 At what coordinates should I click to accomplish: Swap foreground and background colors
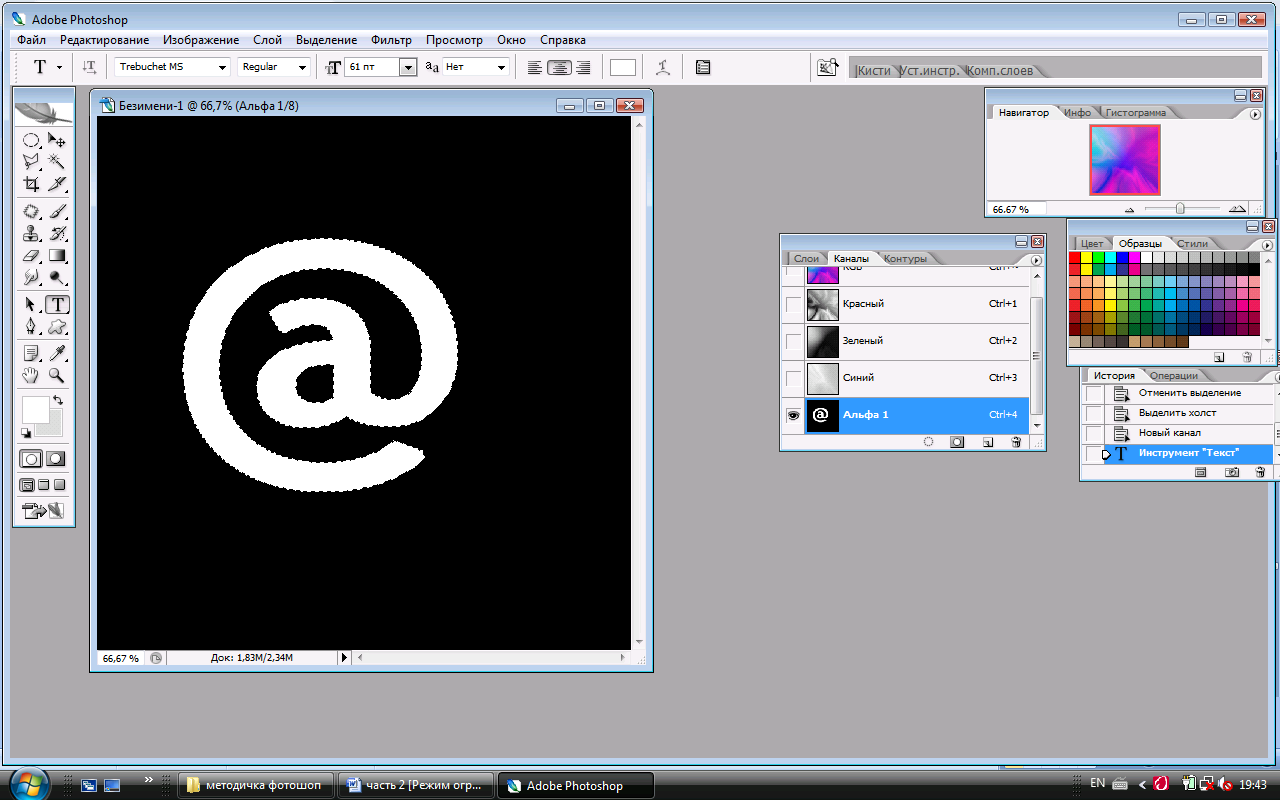58,401
